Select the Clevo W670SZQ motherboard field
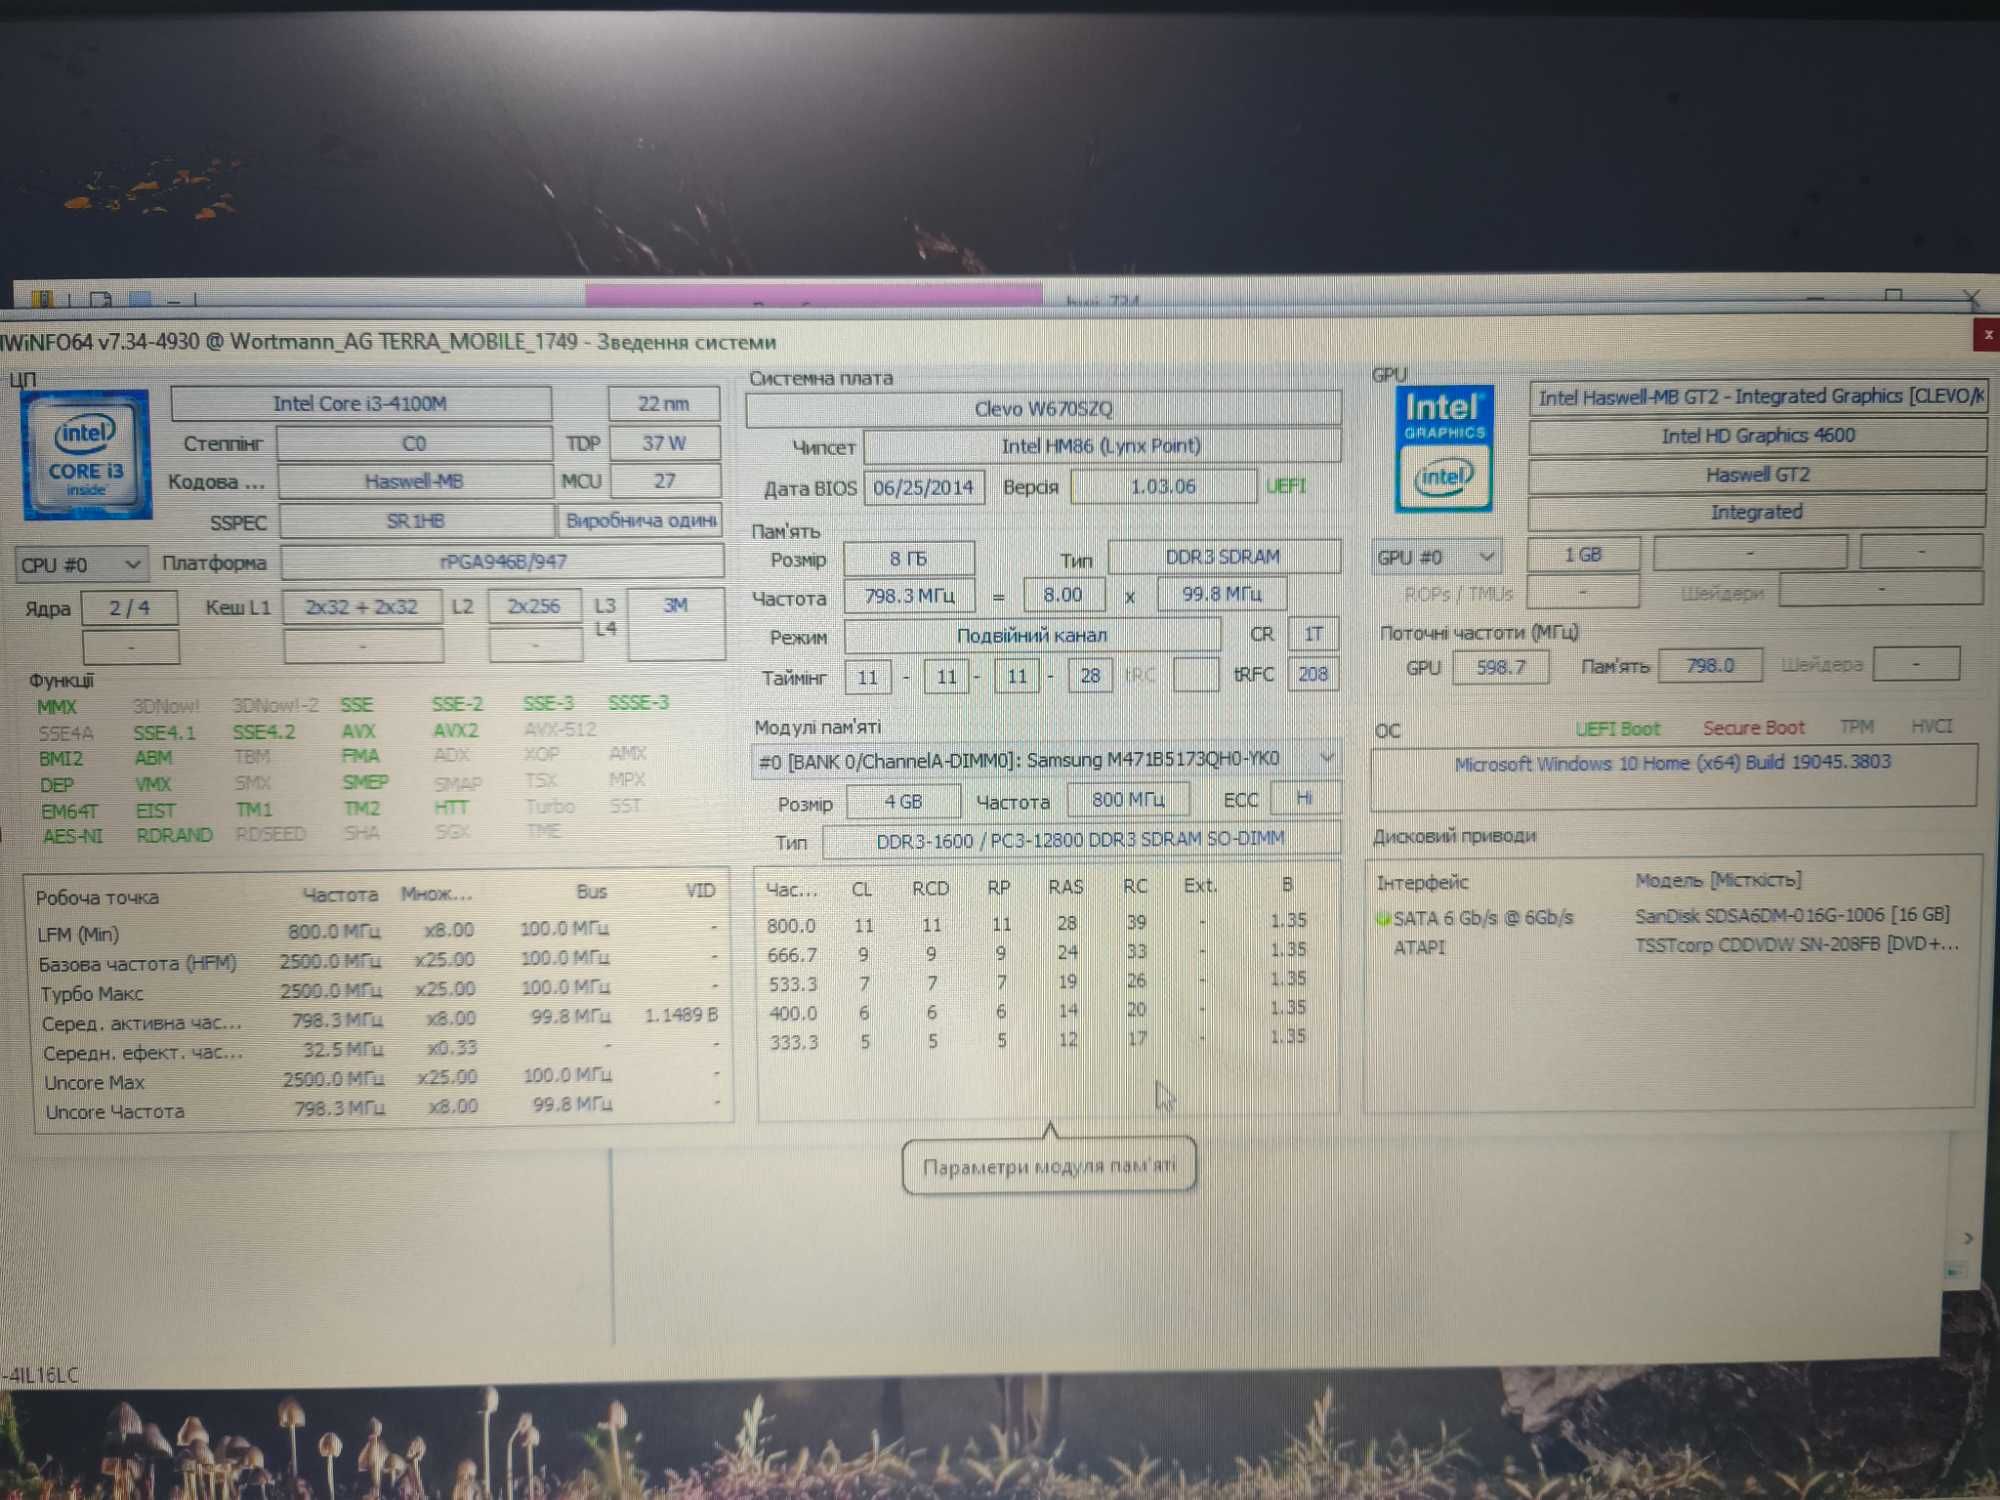The height and width of the screenshot is (1500, 2000). pos(1043,409)
